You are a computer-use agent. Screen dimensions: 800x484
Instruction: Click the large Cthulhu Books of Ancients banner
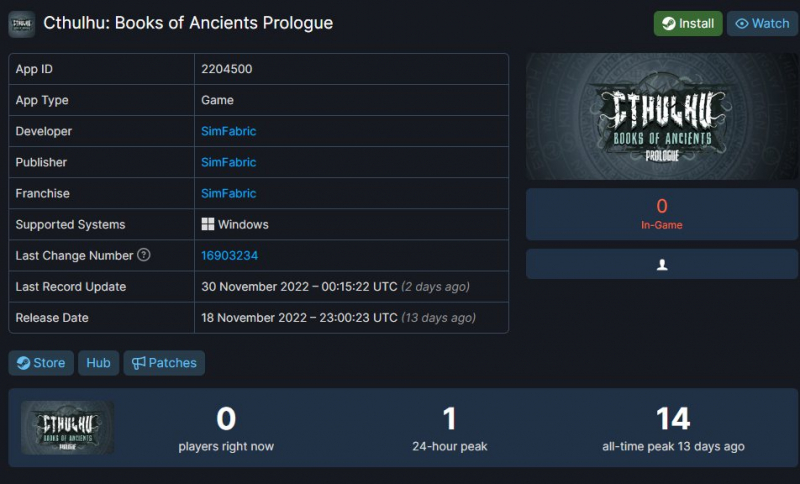662,116
